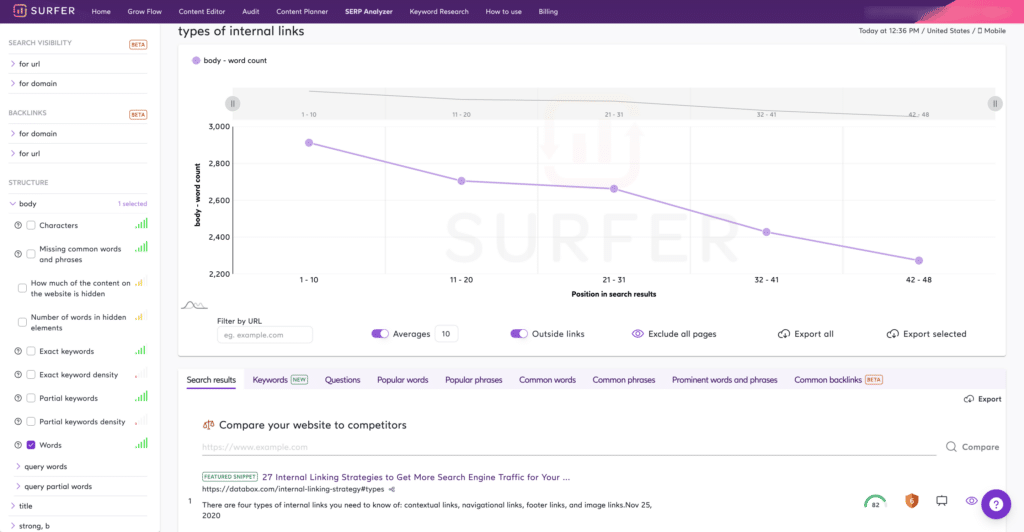
Task: Click the Export all cloud icon
Action: click(784, 334)
